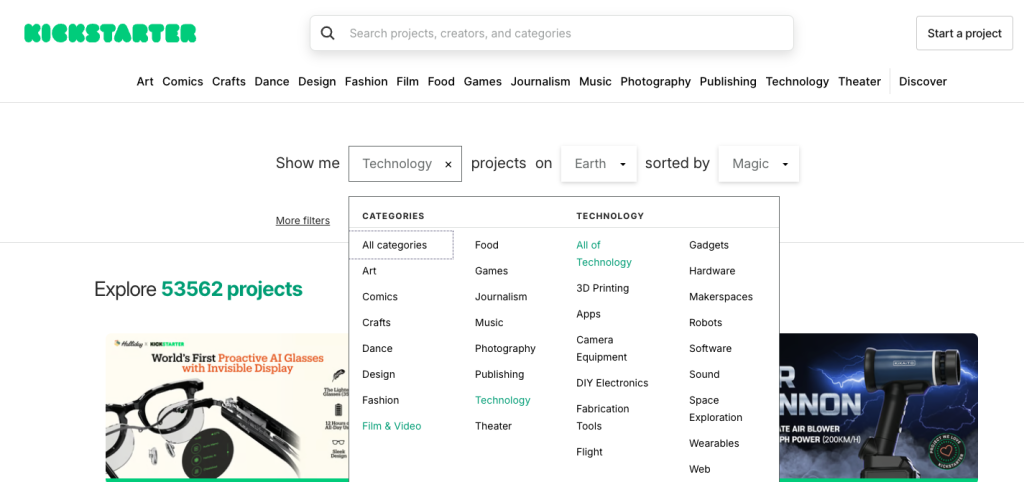
Task: Select Theater in the categories dropdown
Action: tap(493, 426)
